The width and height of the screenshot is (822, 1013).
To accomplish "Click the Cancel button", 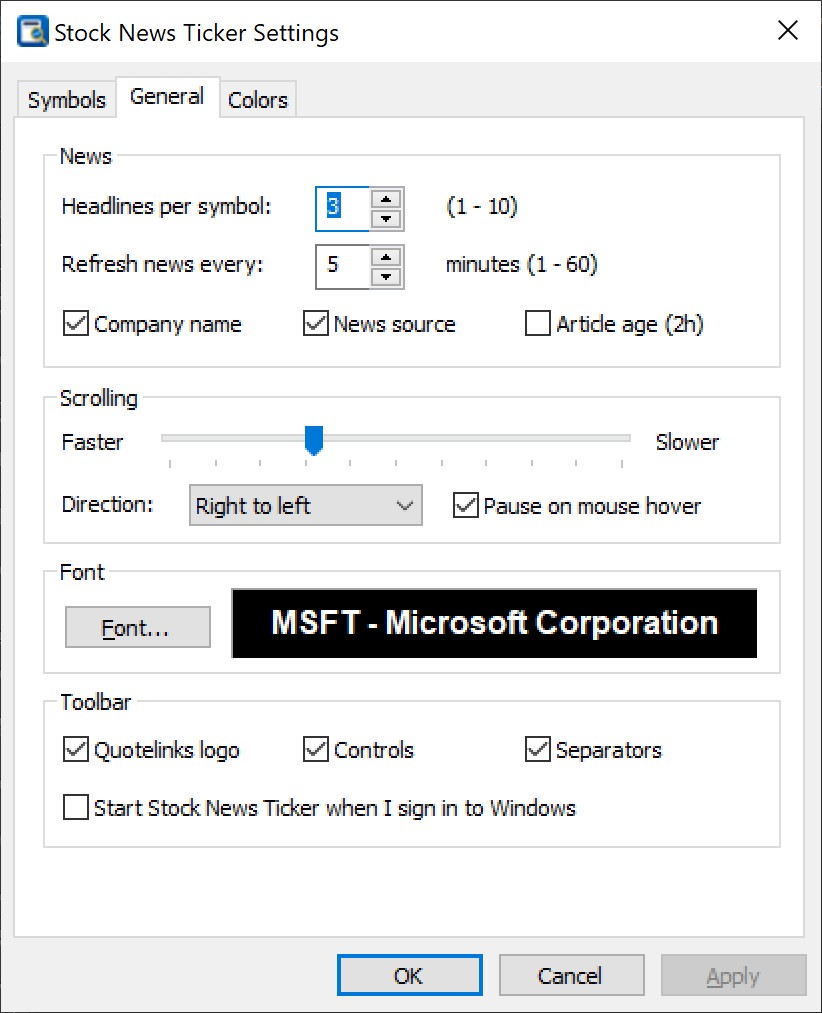I will (x=571, y=975).
